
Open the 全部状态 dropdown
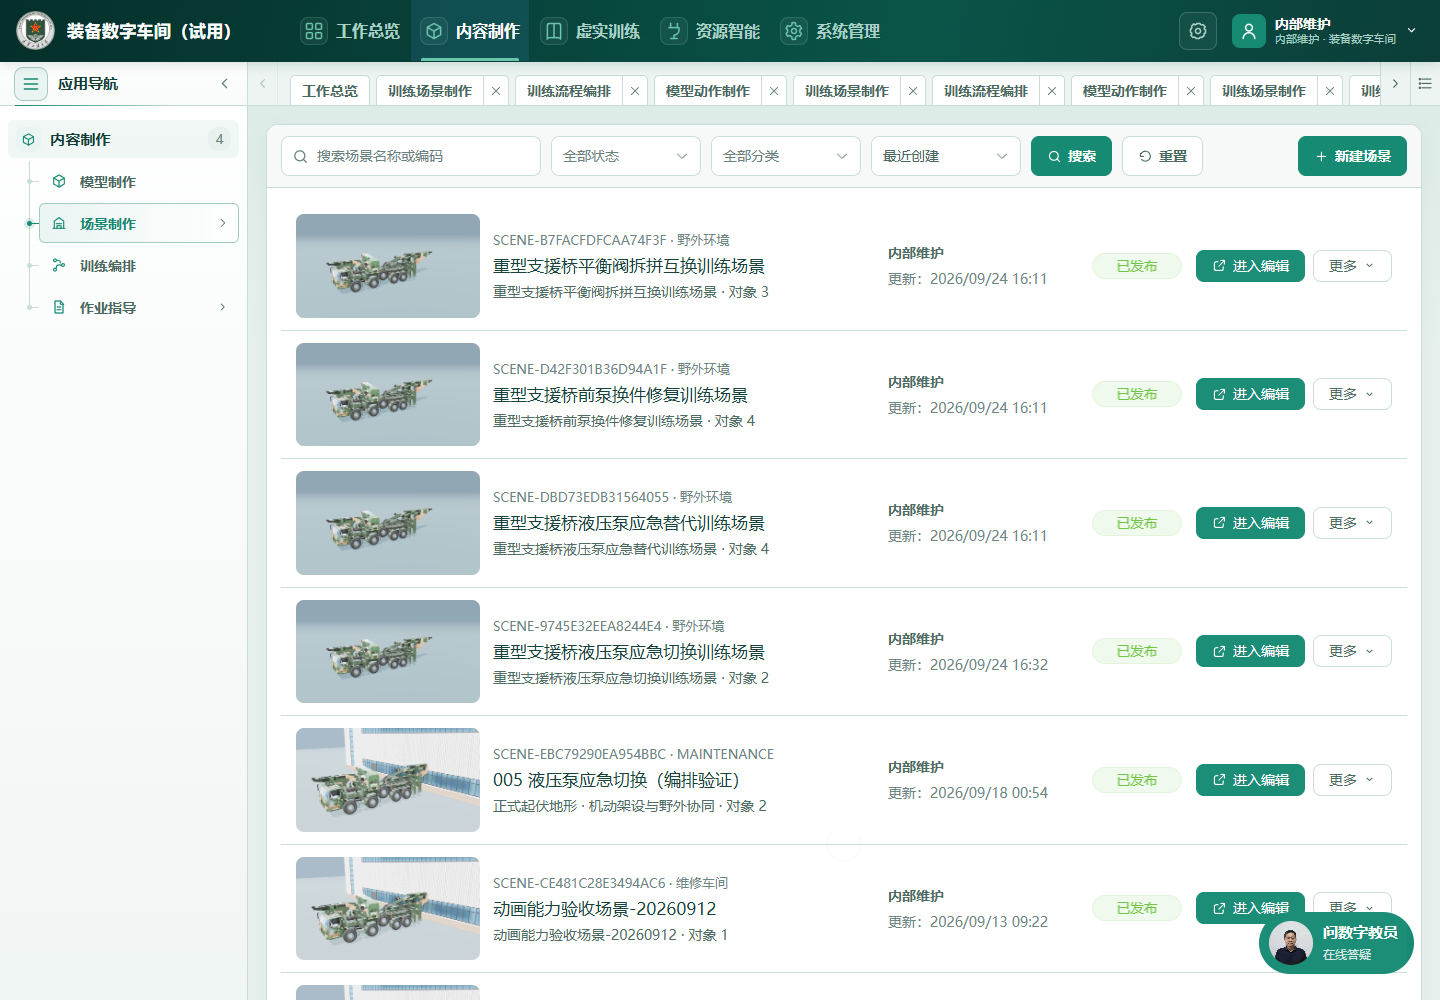click(x=626, y=156)
